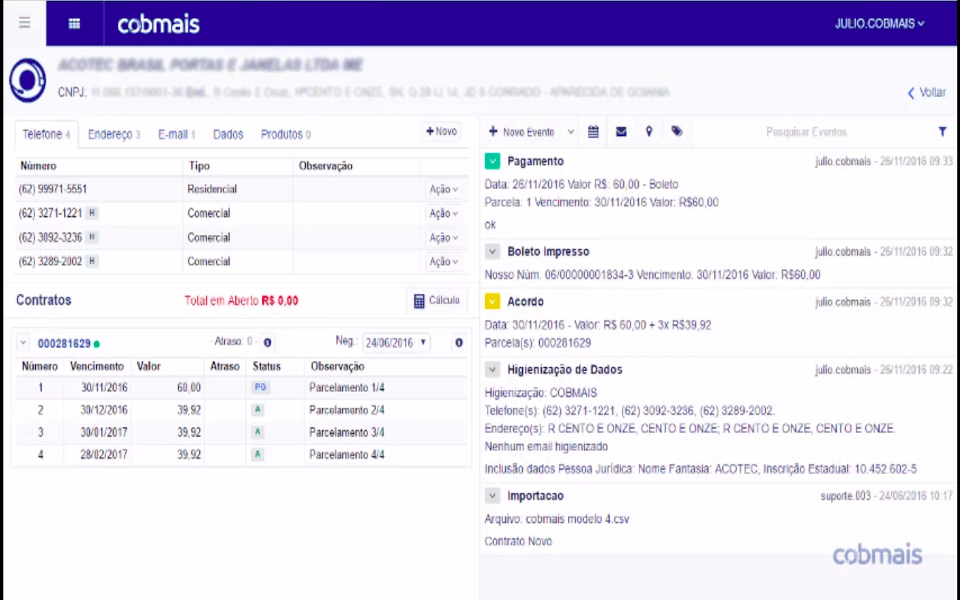Switch to the Telefone tab
960x600 pixels.
tap(47, 134)
